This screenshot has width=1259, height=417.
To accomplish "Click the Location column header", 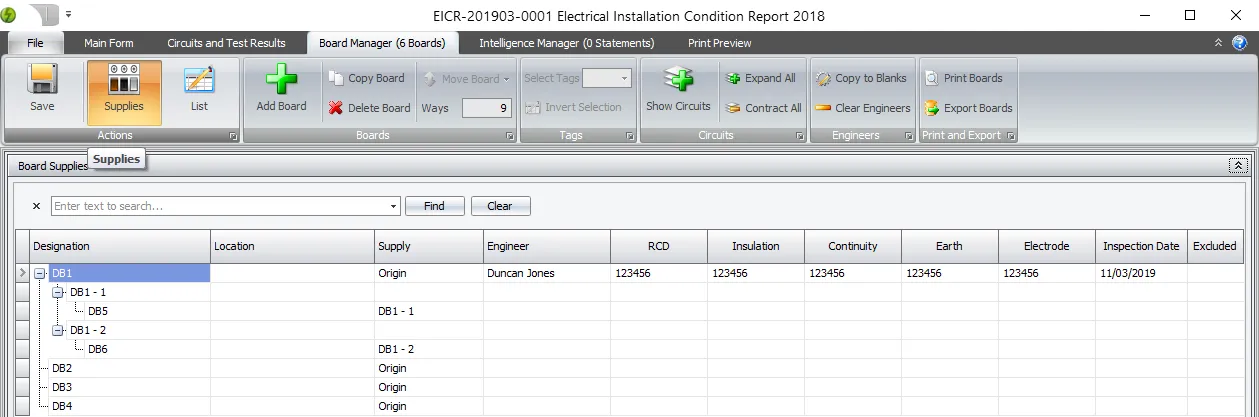I will point(292,246).
